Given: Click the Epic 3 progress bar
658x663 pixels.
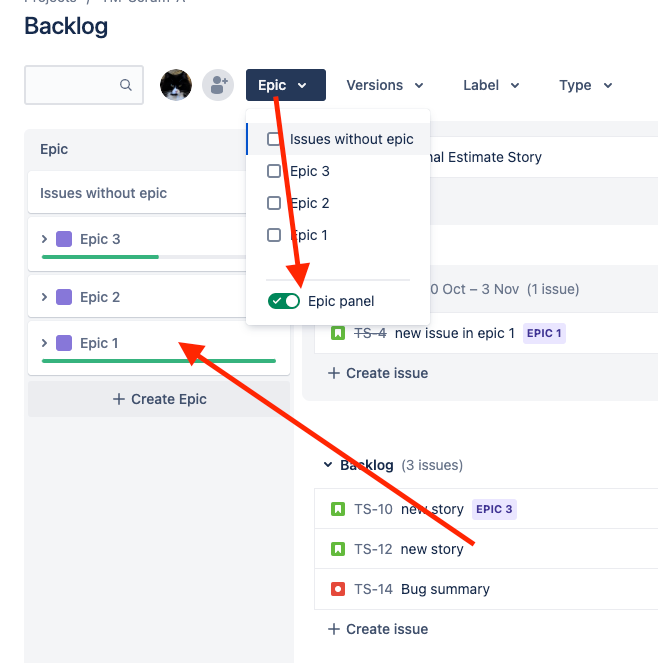Looking at the screenshot, I should [x=144, y=257].
